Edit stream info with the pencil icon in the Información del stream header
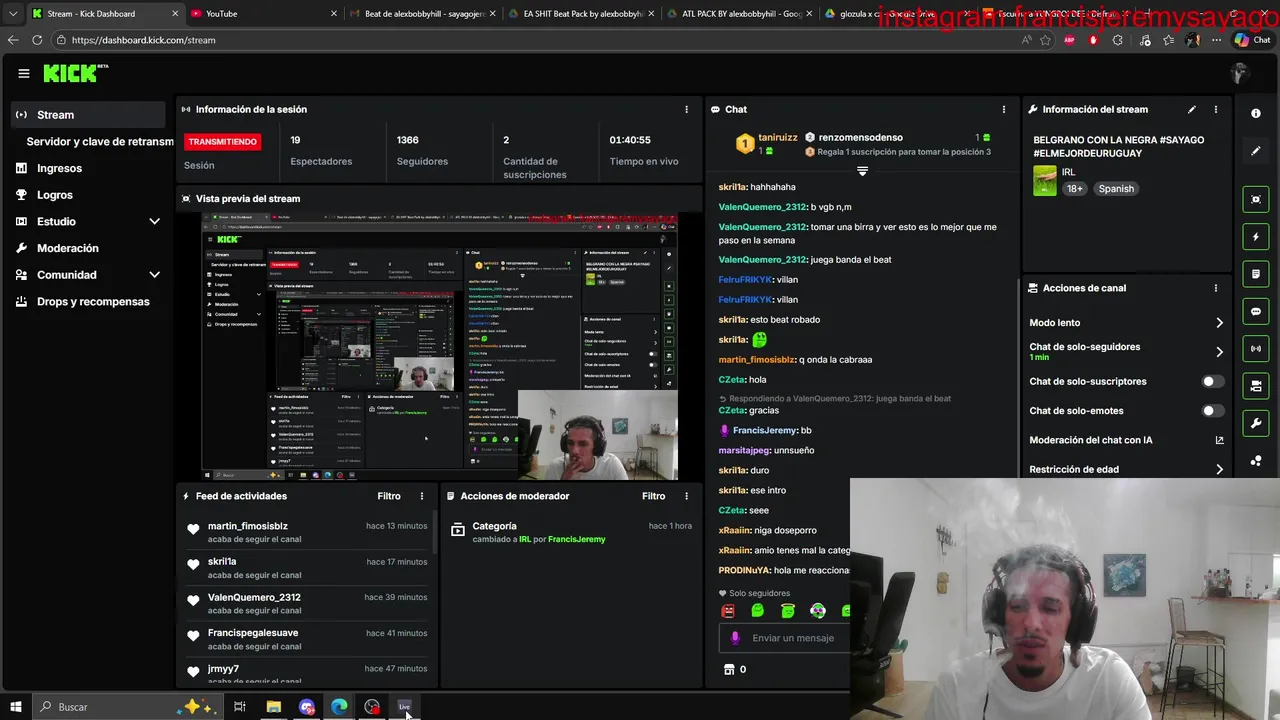1280x720 pixels. point(1191,109)
